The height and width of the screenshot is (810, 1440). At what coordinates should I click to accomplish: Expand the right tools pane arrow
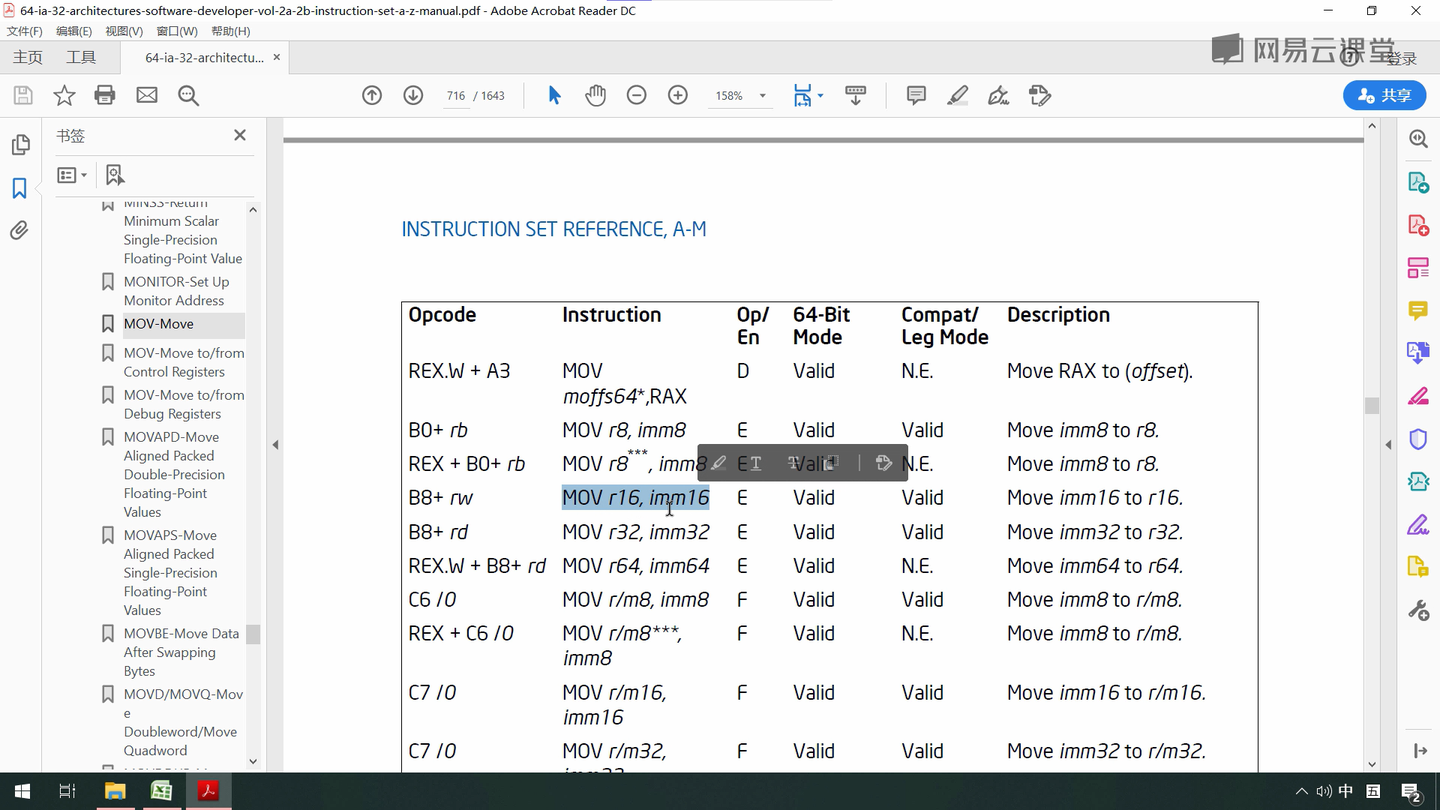[1388, 445]
